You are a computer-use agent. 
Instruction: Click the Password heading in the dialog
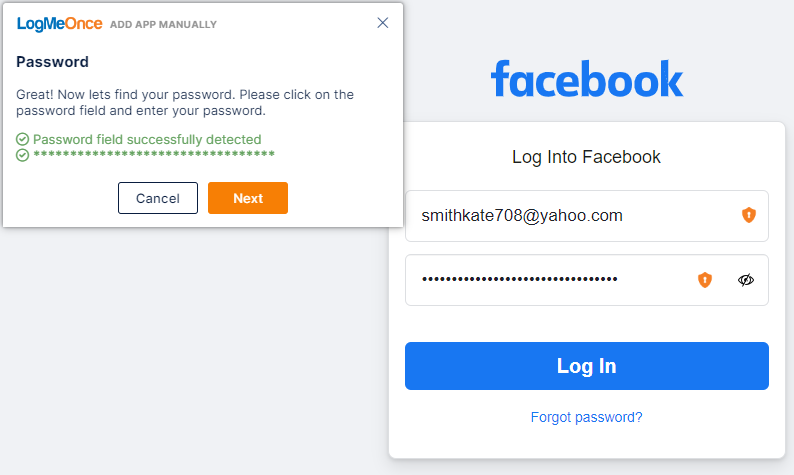tap(53, 62)
